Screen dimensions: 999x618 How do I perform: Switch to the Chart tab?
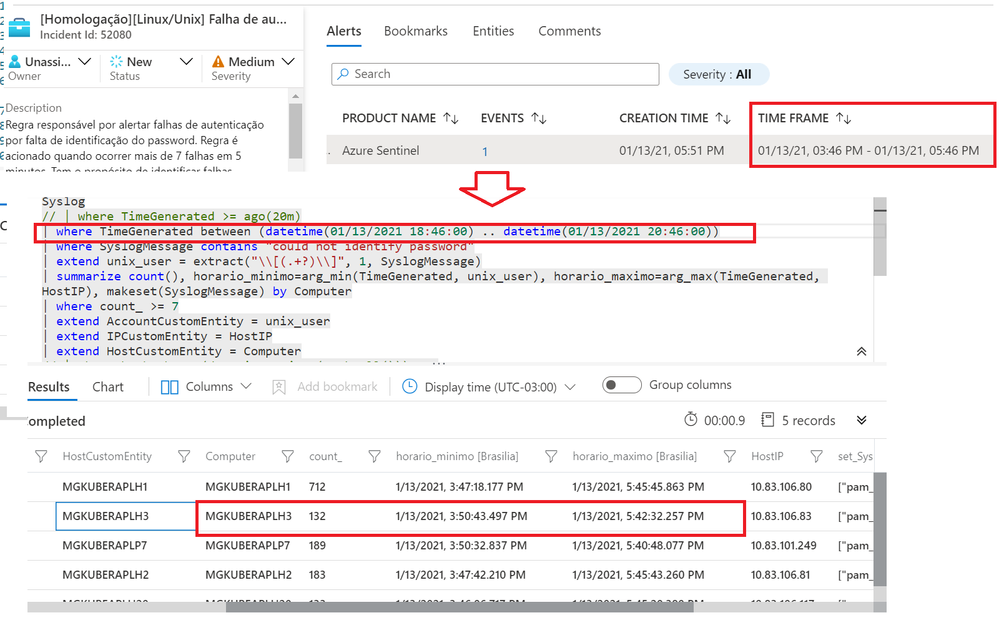point(108,387)
